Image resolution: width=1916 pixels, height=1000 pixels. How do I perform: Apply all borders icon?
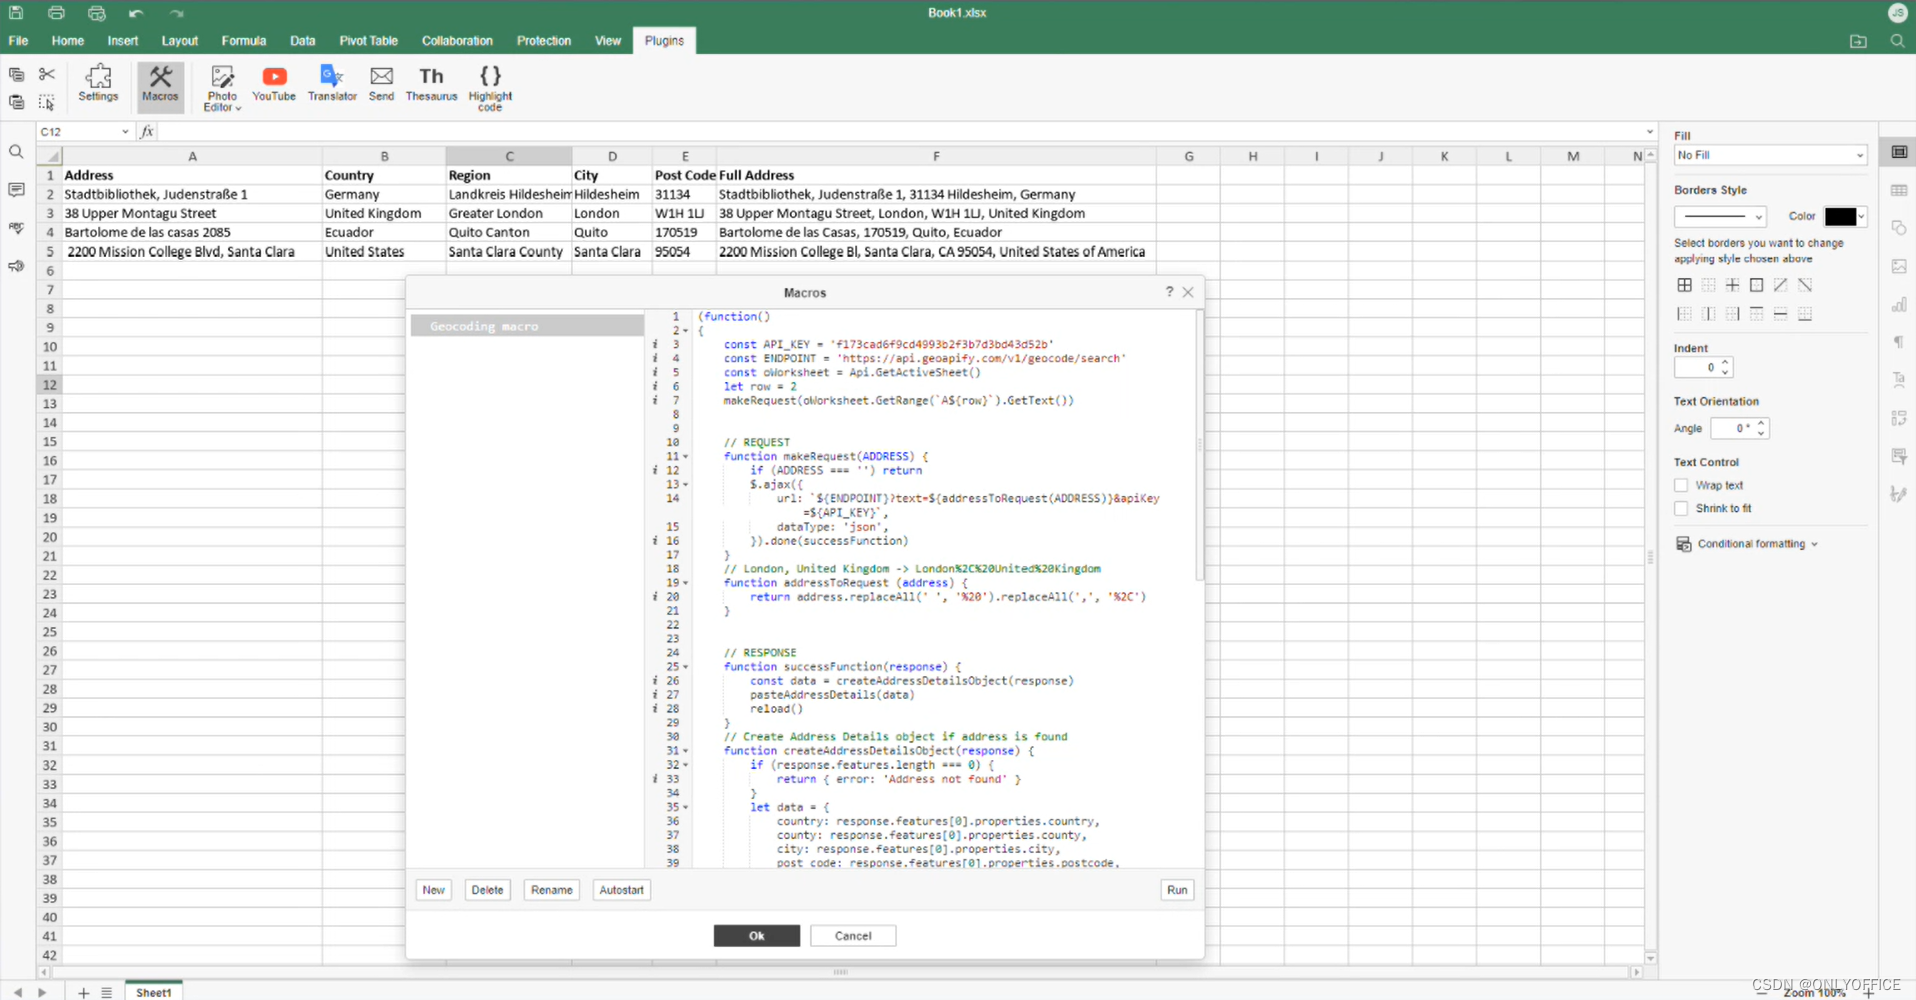1685,285
